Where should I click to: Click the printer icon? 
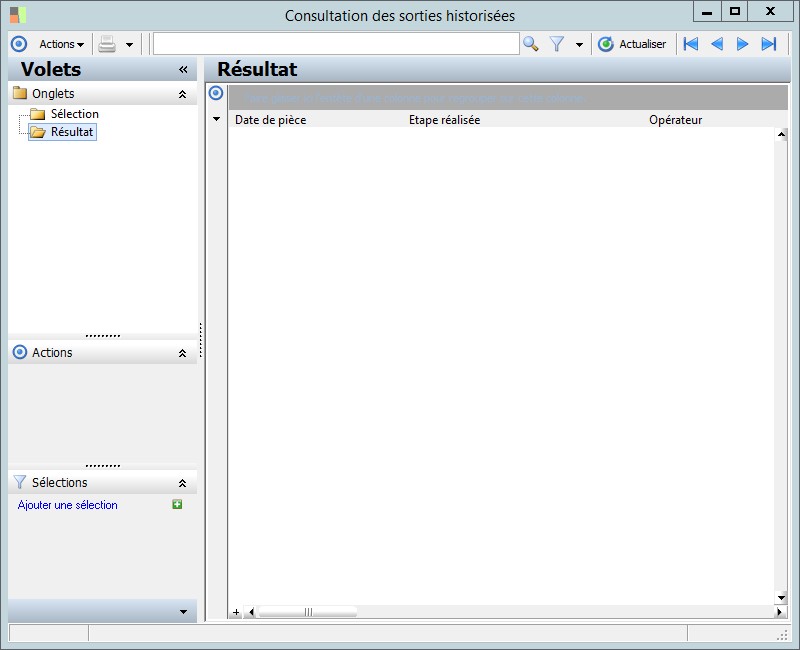tap(107, 44)
